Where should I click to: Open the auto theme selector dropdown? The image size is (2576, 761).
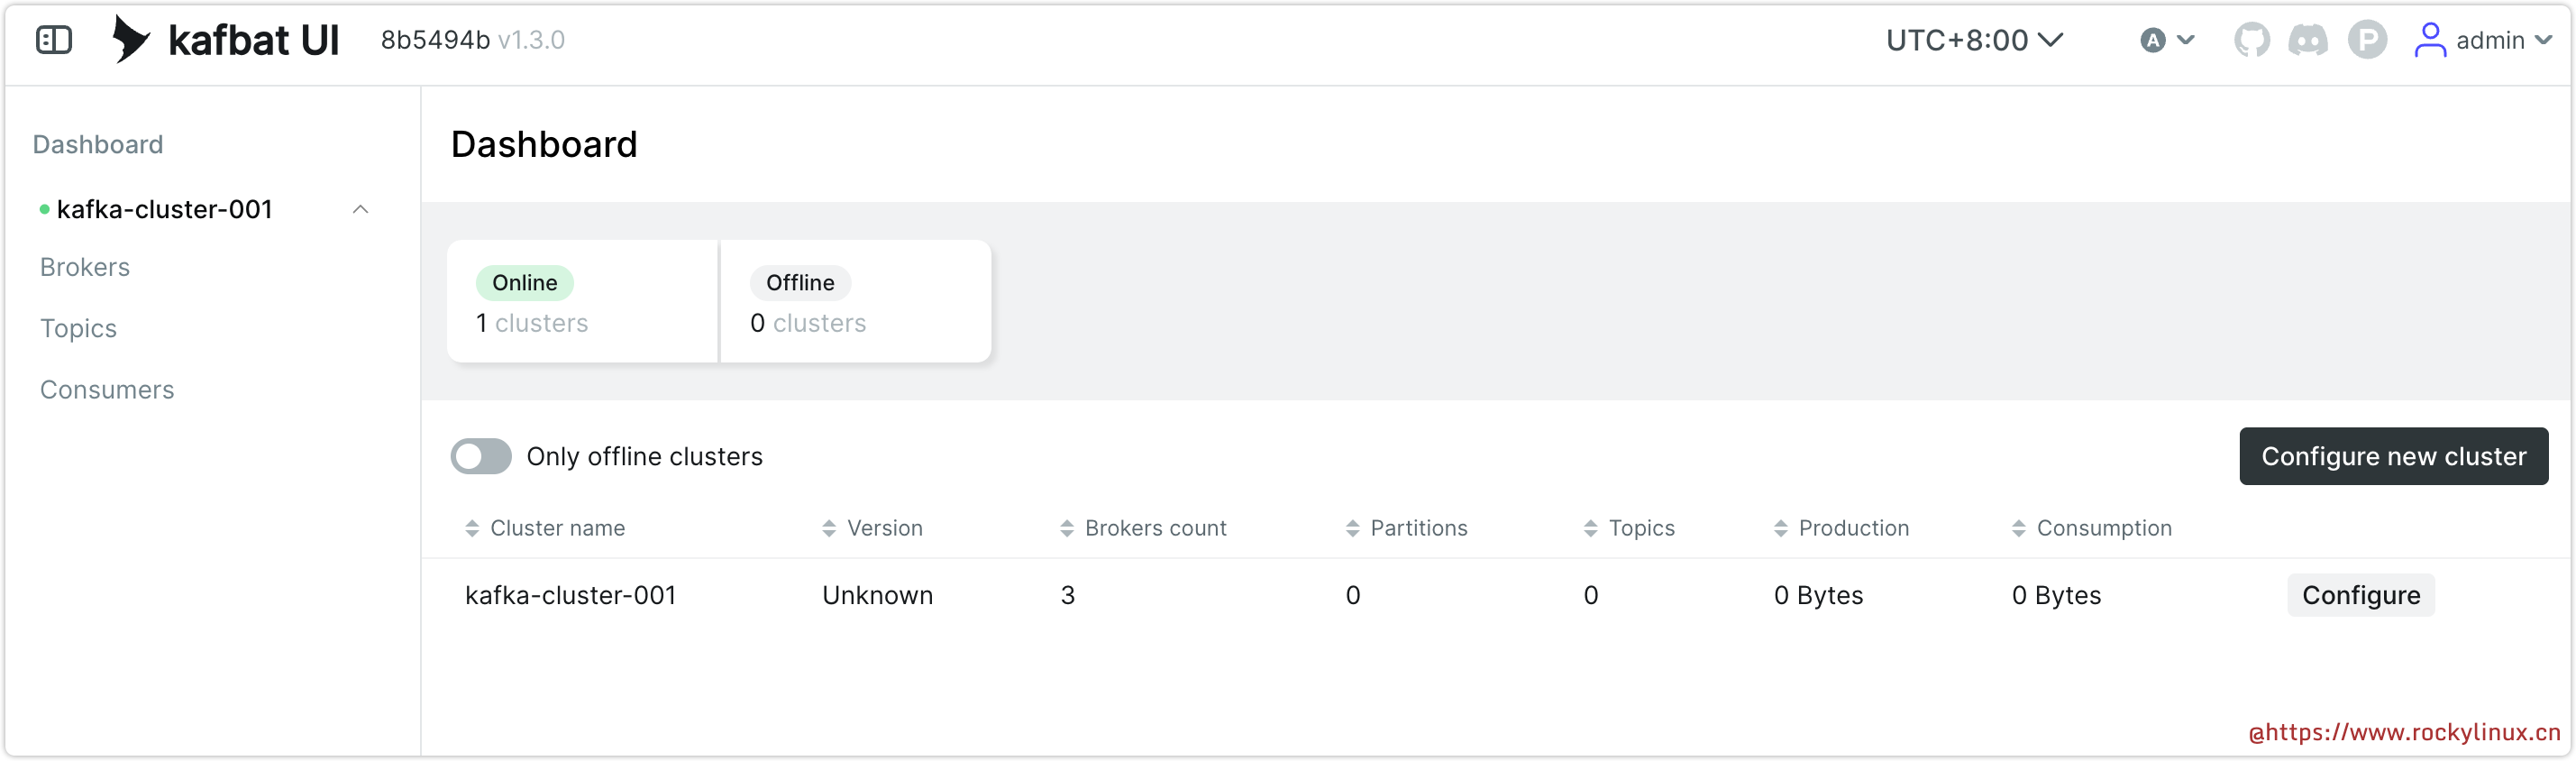(2167, 40)
